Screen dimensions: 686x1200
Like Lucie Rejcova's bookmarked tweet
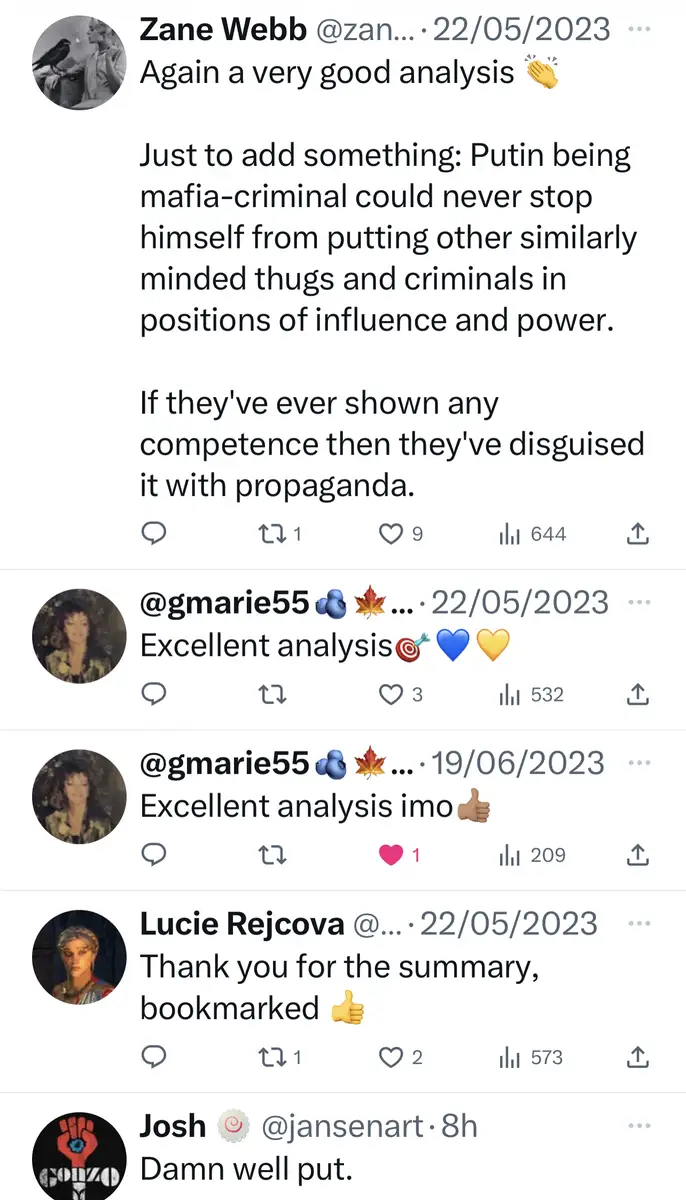point(391,1057)
